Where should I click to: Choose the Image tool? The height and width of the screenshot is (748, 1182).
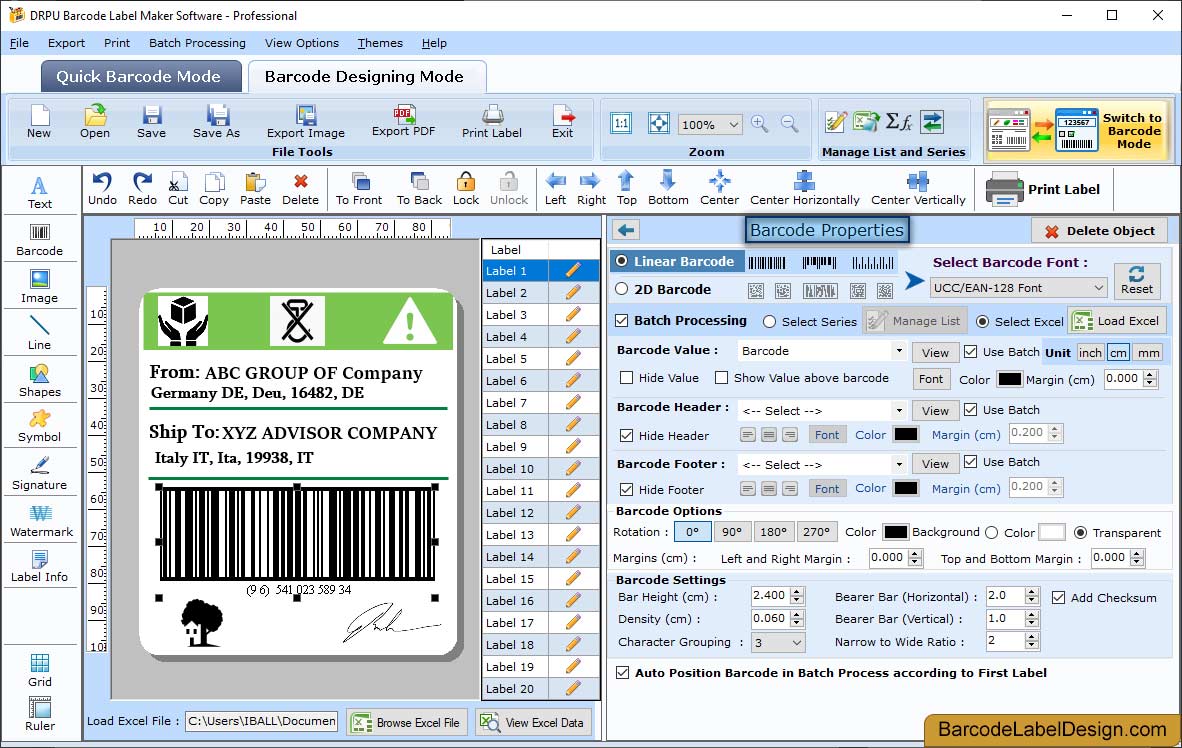point(39,287)
